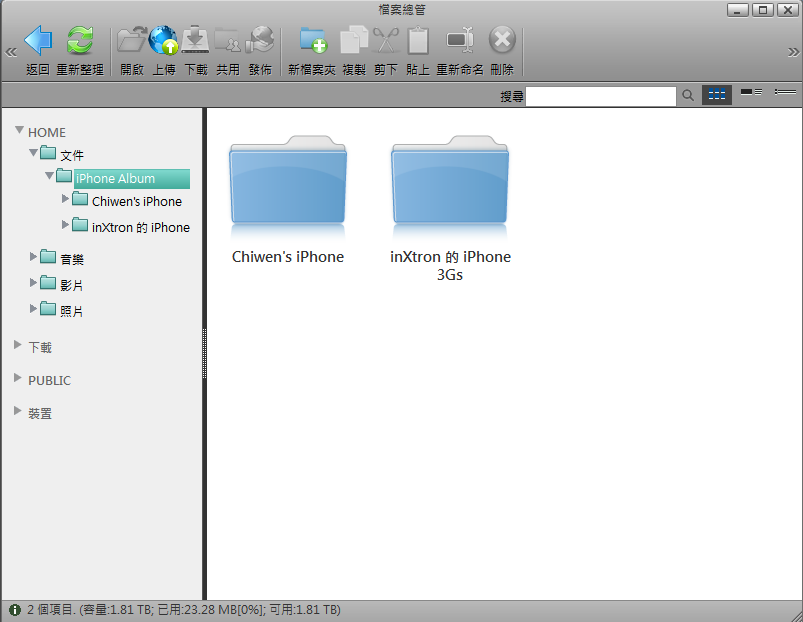Click the magnifier search button
803x622 pixels.
pyautogui.click(x=688, y=95)
